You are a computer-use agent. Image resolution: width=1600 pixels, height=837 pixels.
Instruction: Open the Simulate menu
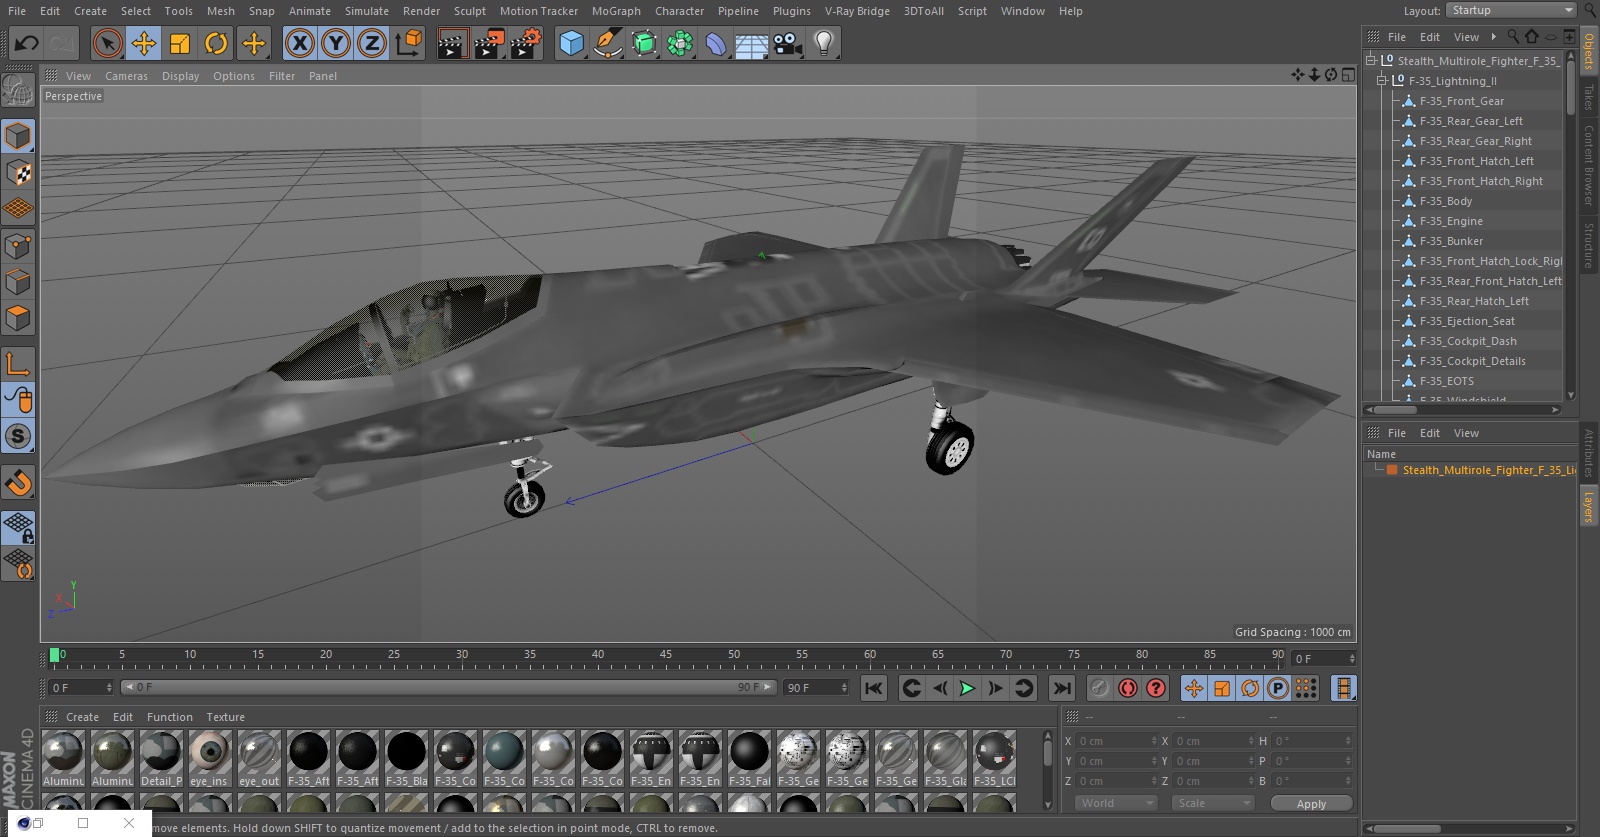click(x=367, y=11)
